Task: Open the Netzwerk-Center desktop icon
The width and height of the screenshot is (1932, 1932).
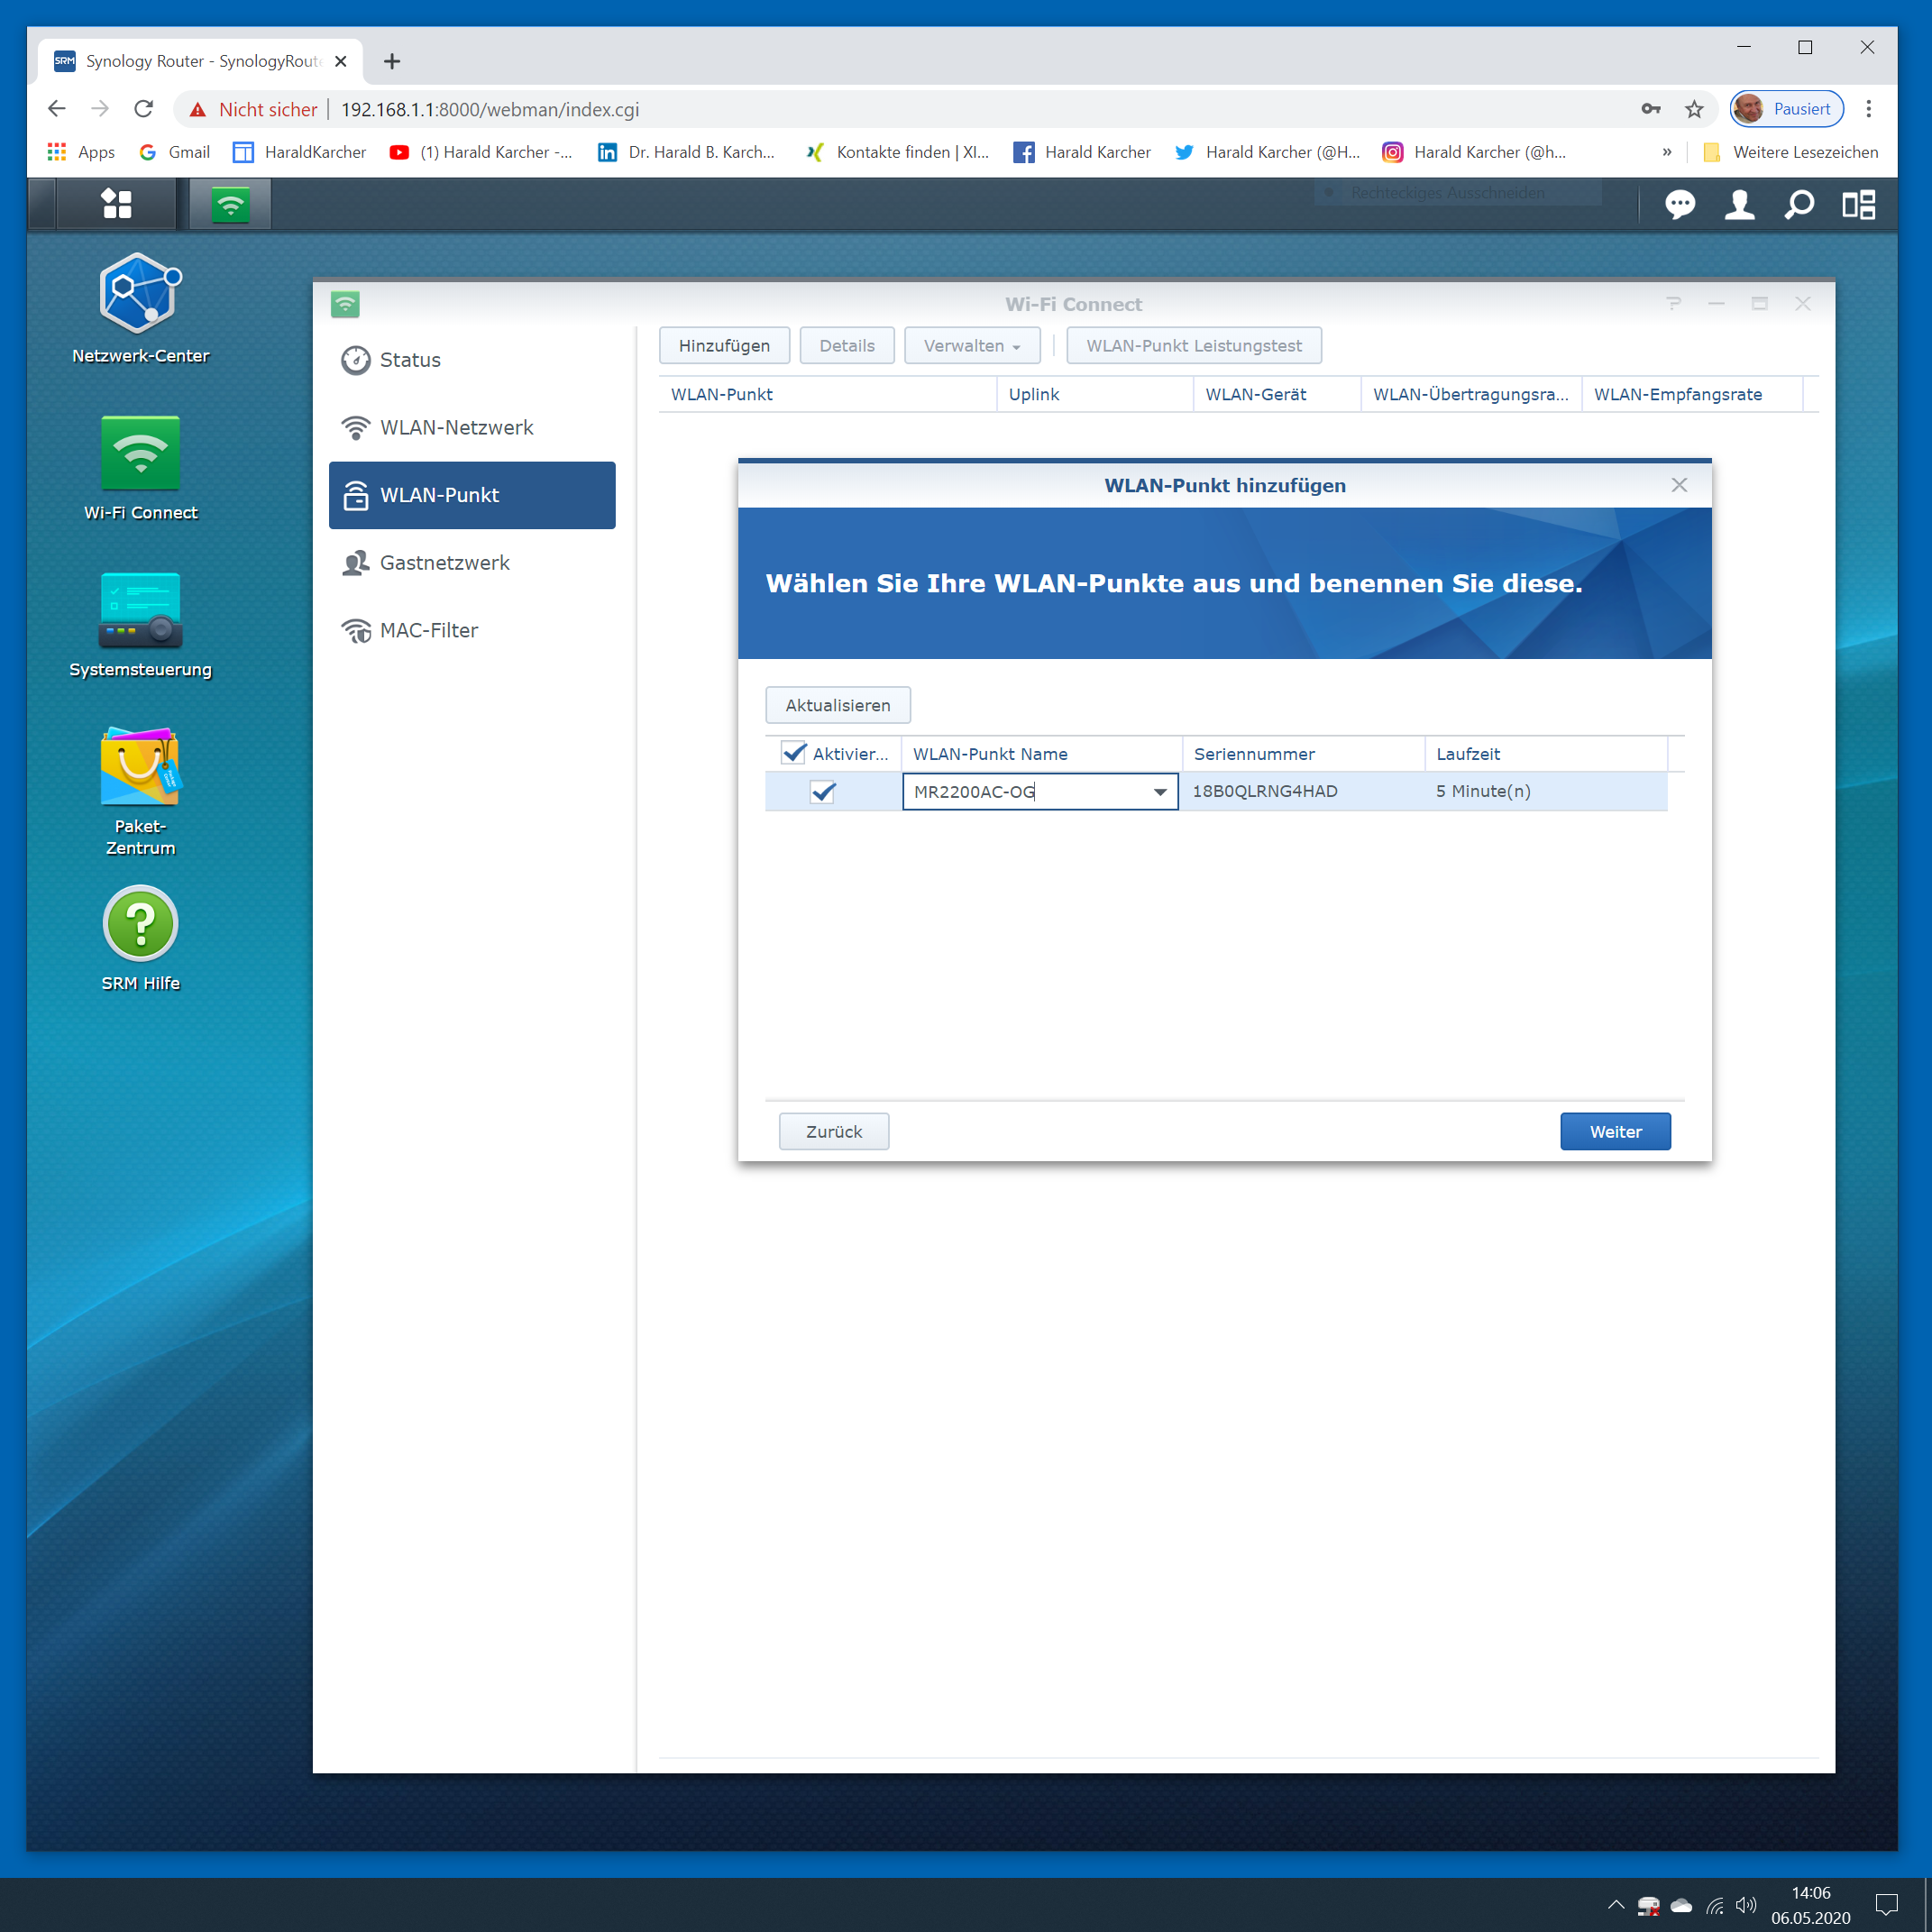Action: 140,294
